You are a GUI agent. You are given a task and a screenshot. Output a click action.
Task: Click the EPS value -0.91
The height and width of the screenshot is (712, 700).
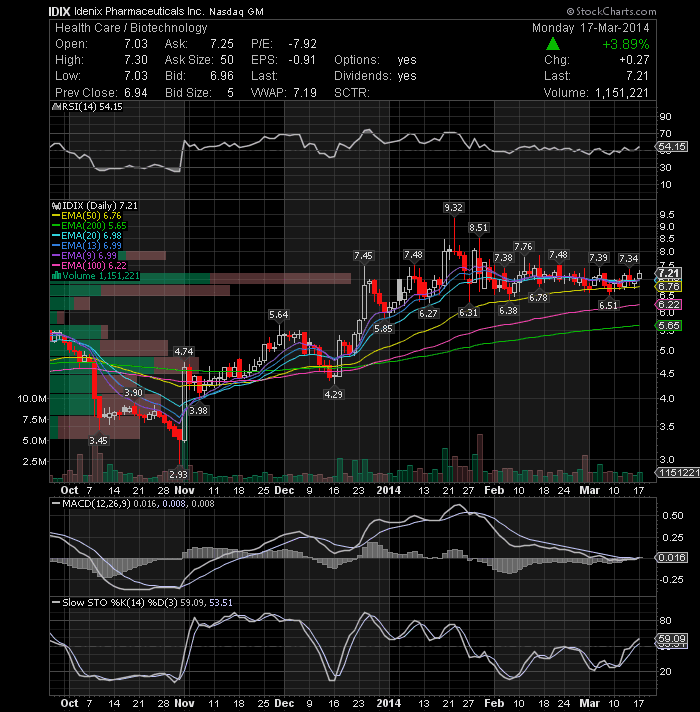tap(302, 60)
